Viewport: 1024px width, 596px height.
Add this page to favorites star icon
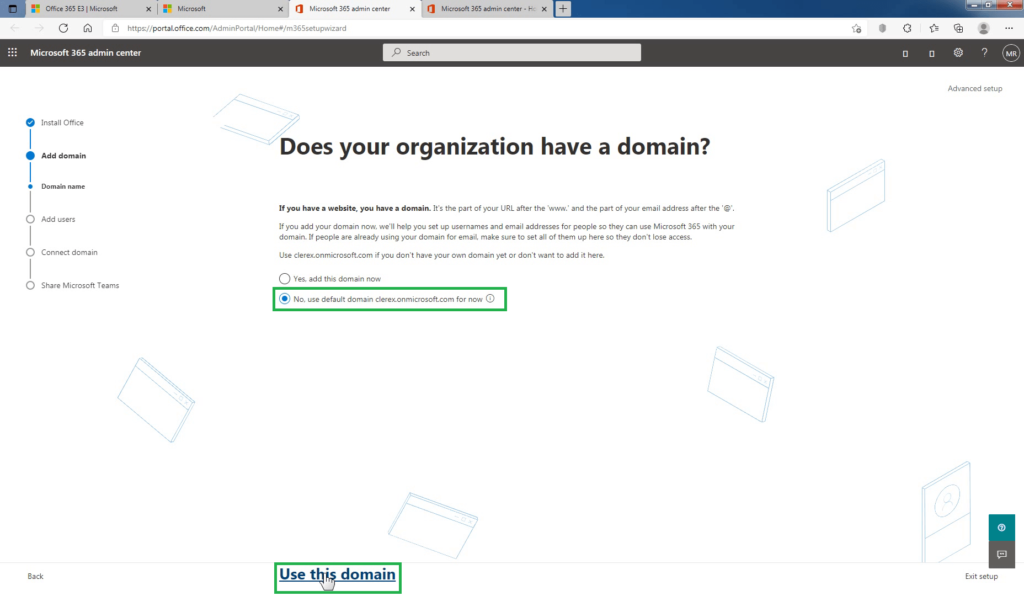tap(856, 28)
